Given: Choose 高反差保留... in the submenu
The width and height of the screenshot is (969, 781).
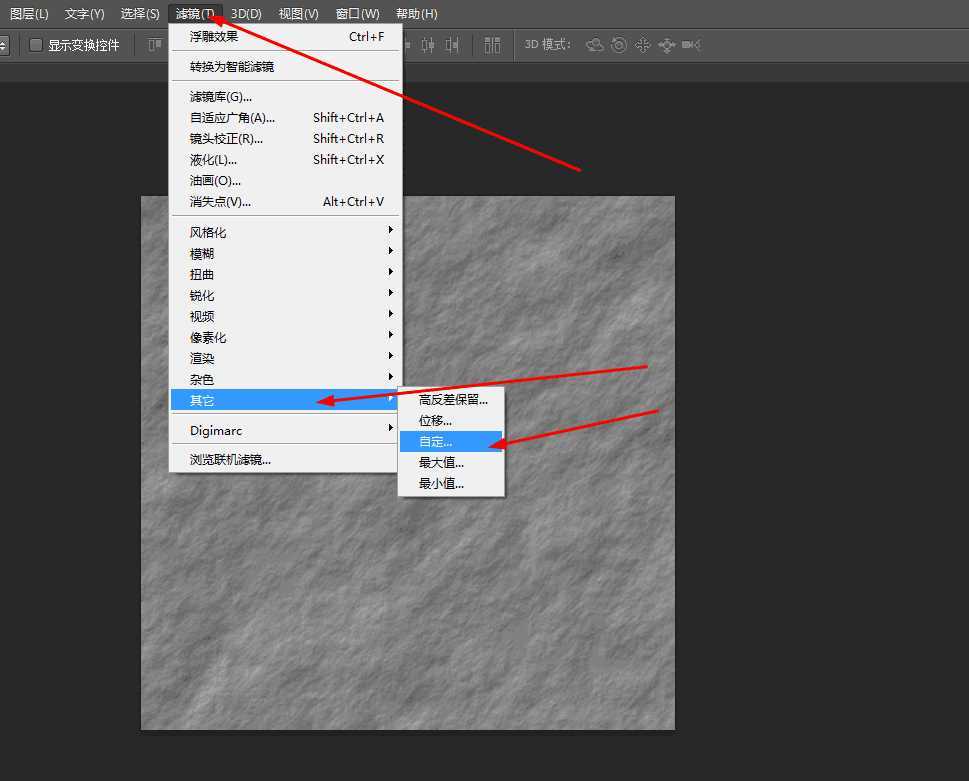Looking at the screenshot, I should pos(453,399).
